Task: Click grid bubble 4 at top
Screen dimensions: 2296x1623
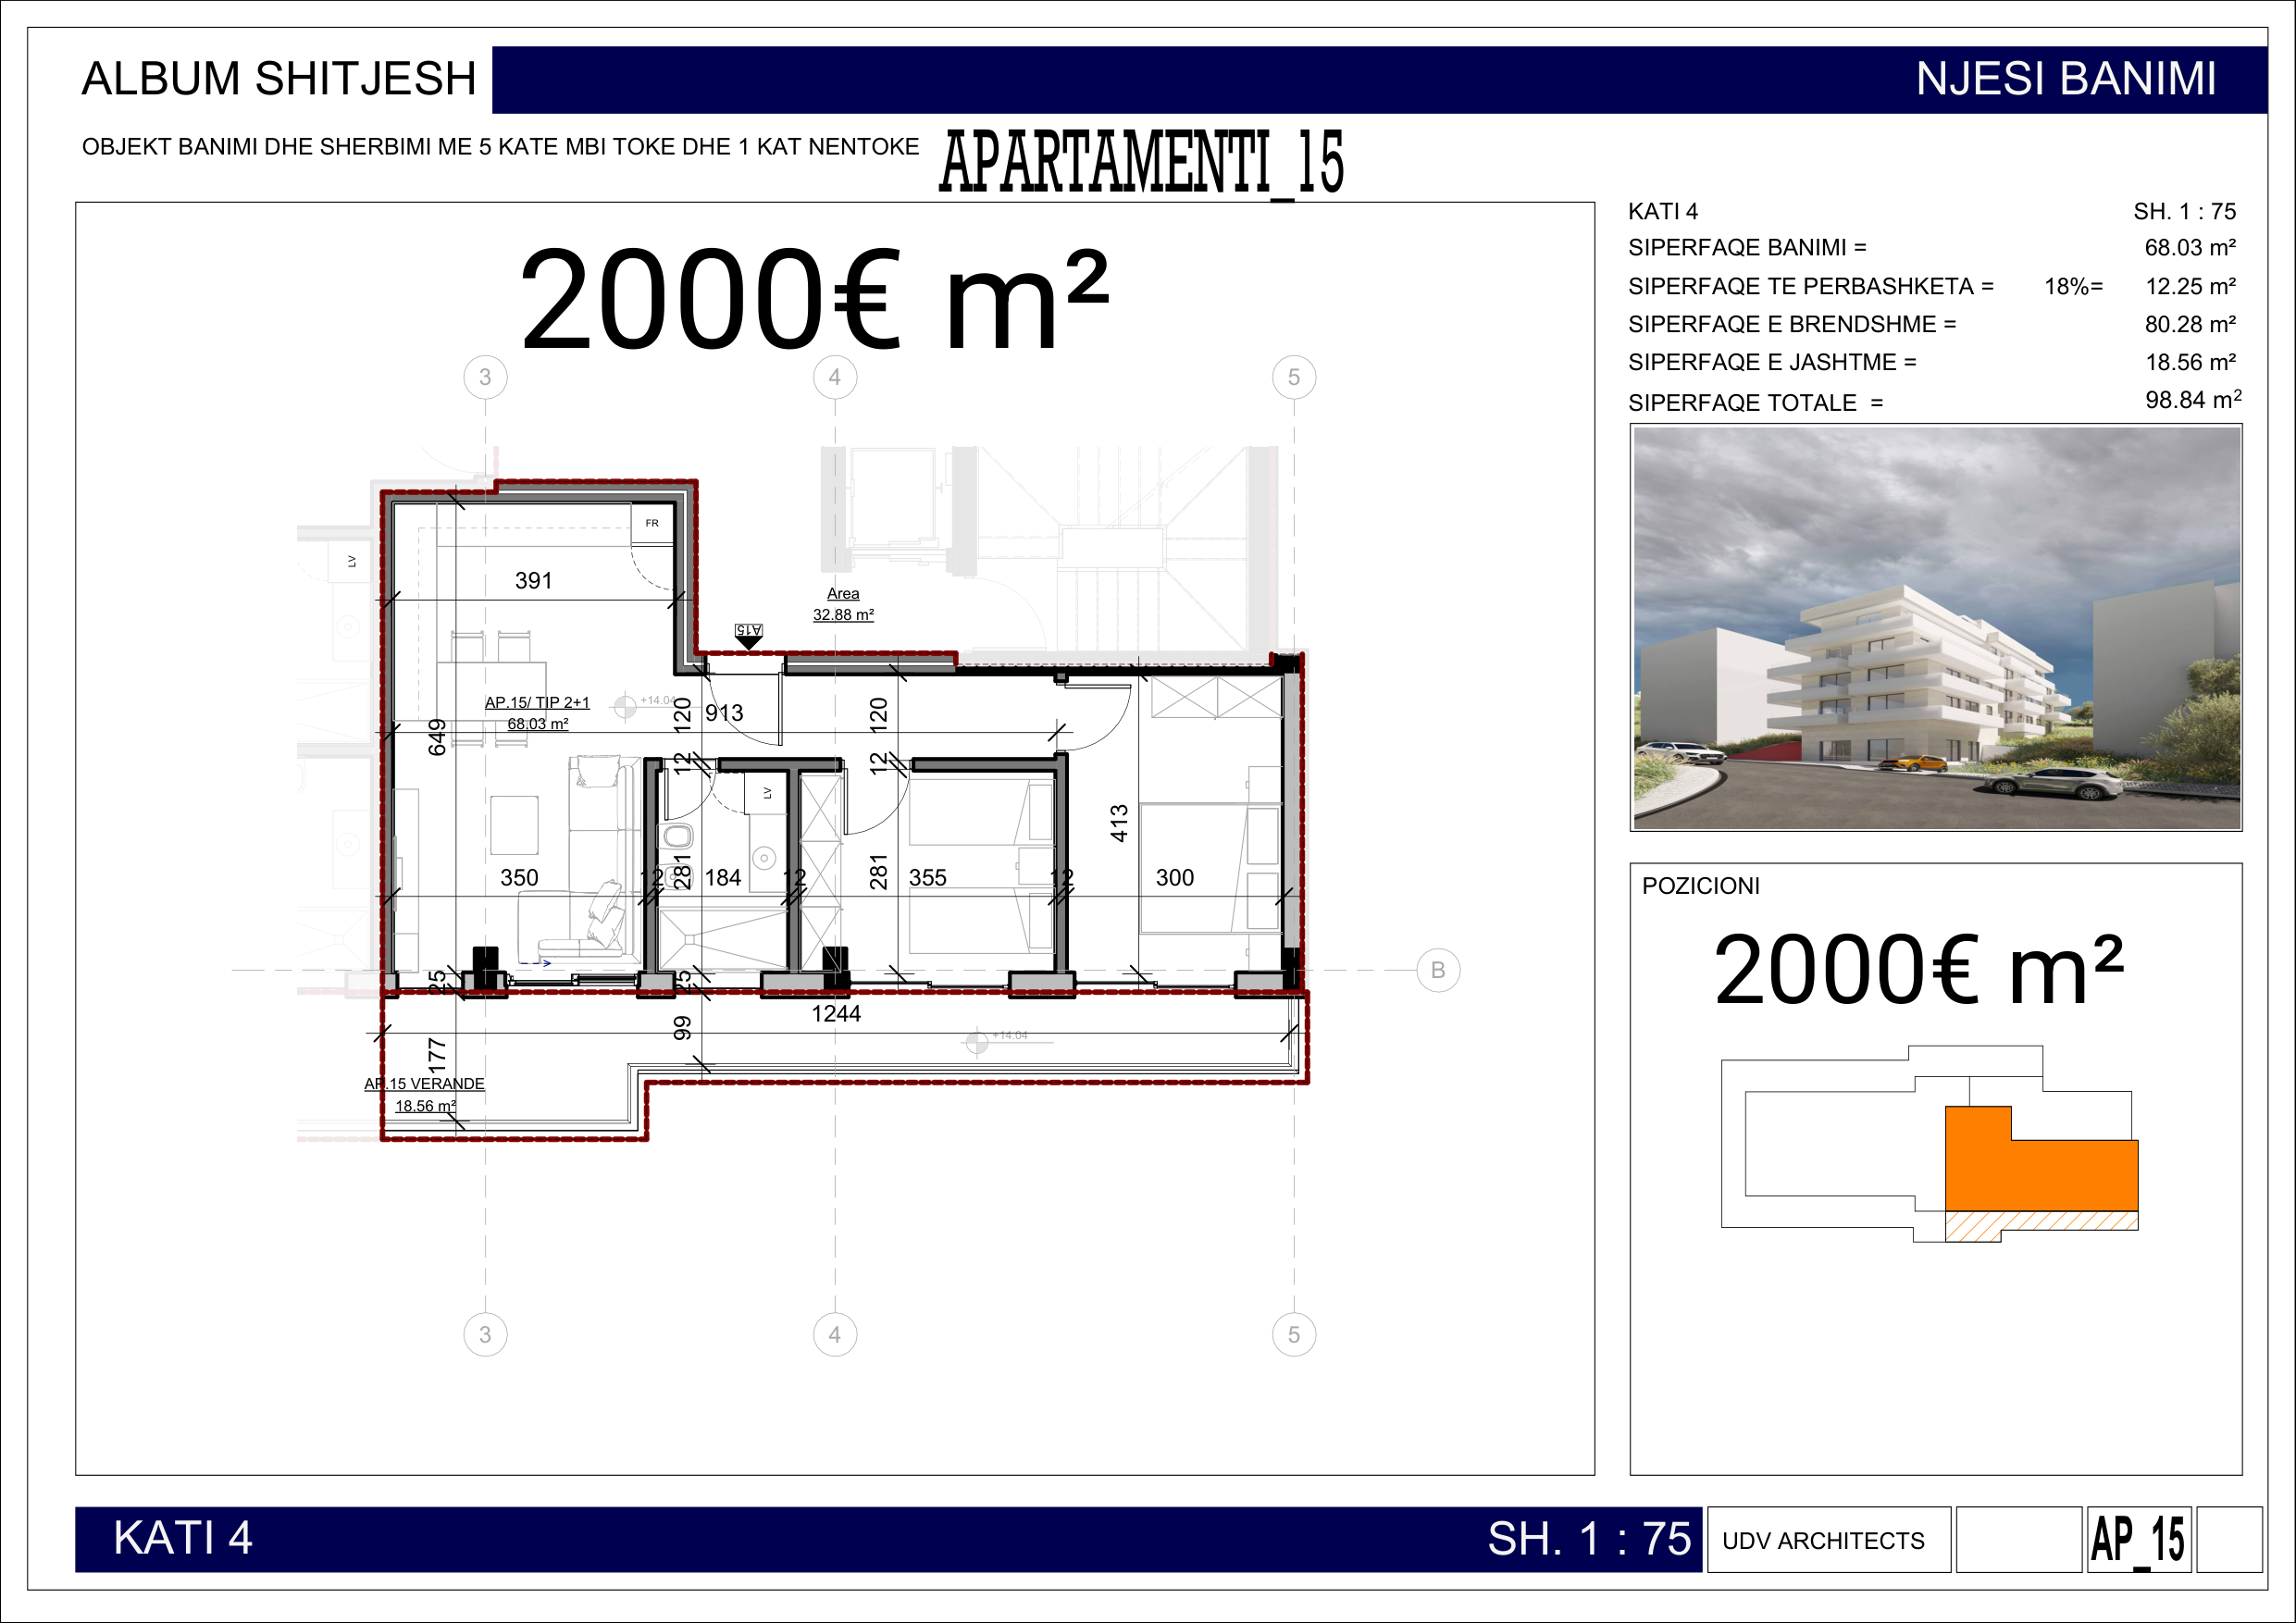Action: (835, 377)
